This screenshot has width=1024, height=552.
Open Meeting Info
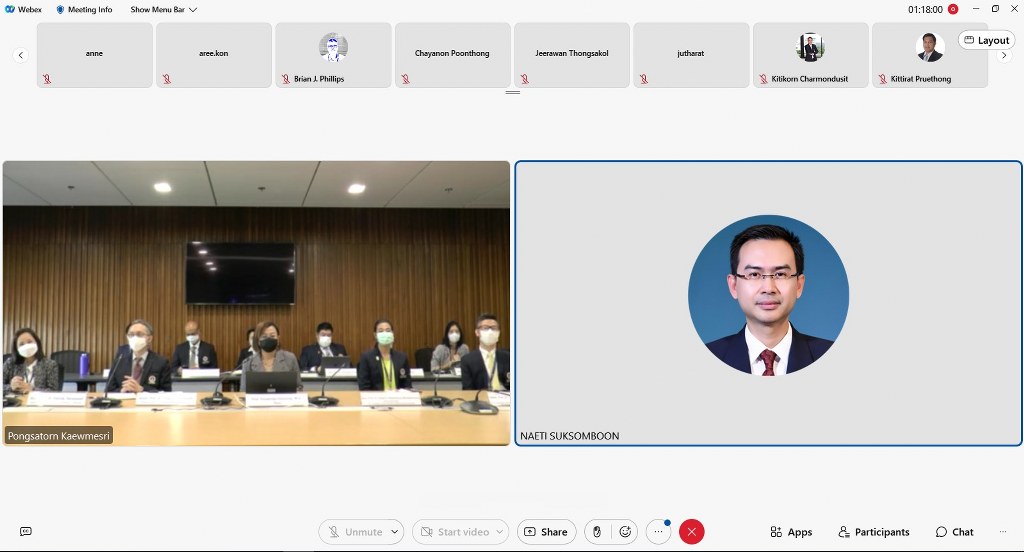84,10
